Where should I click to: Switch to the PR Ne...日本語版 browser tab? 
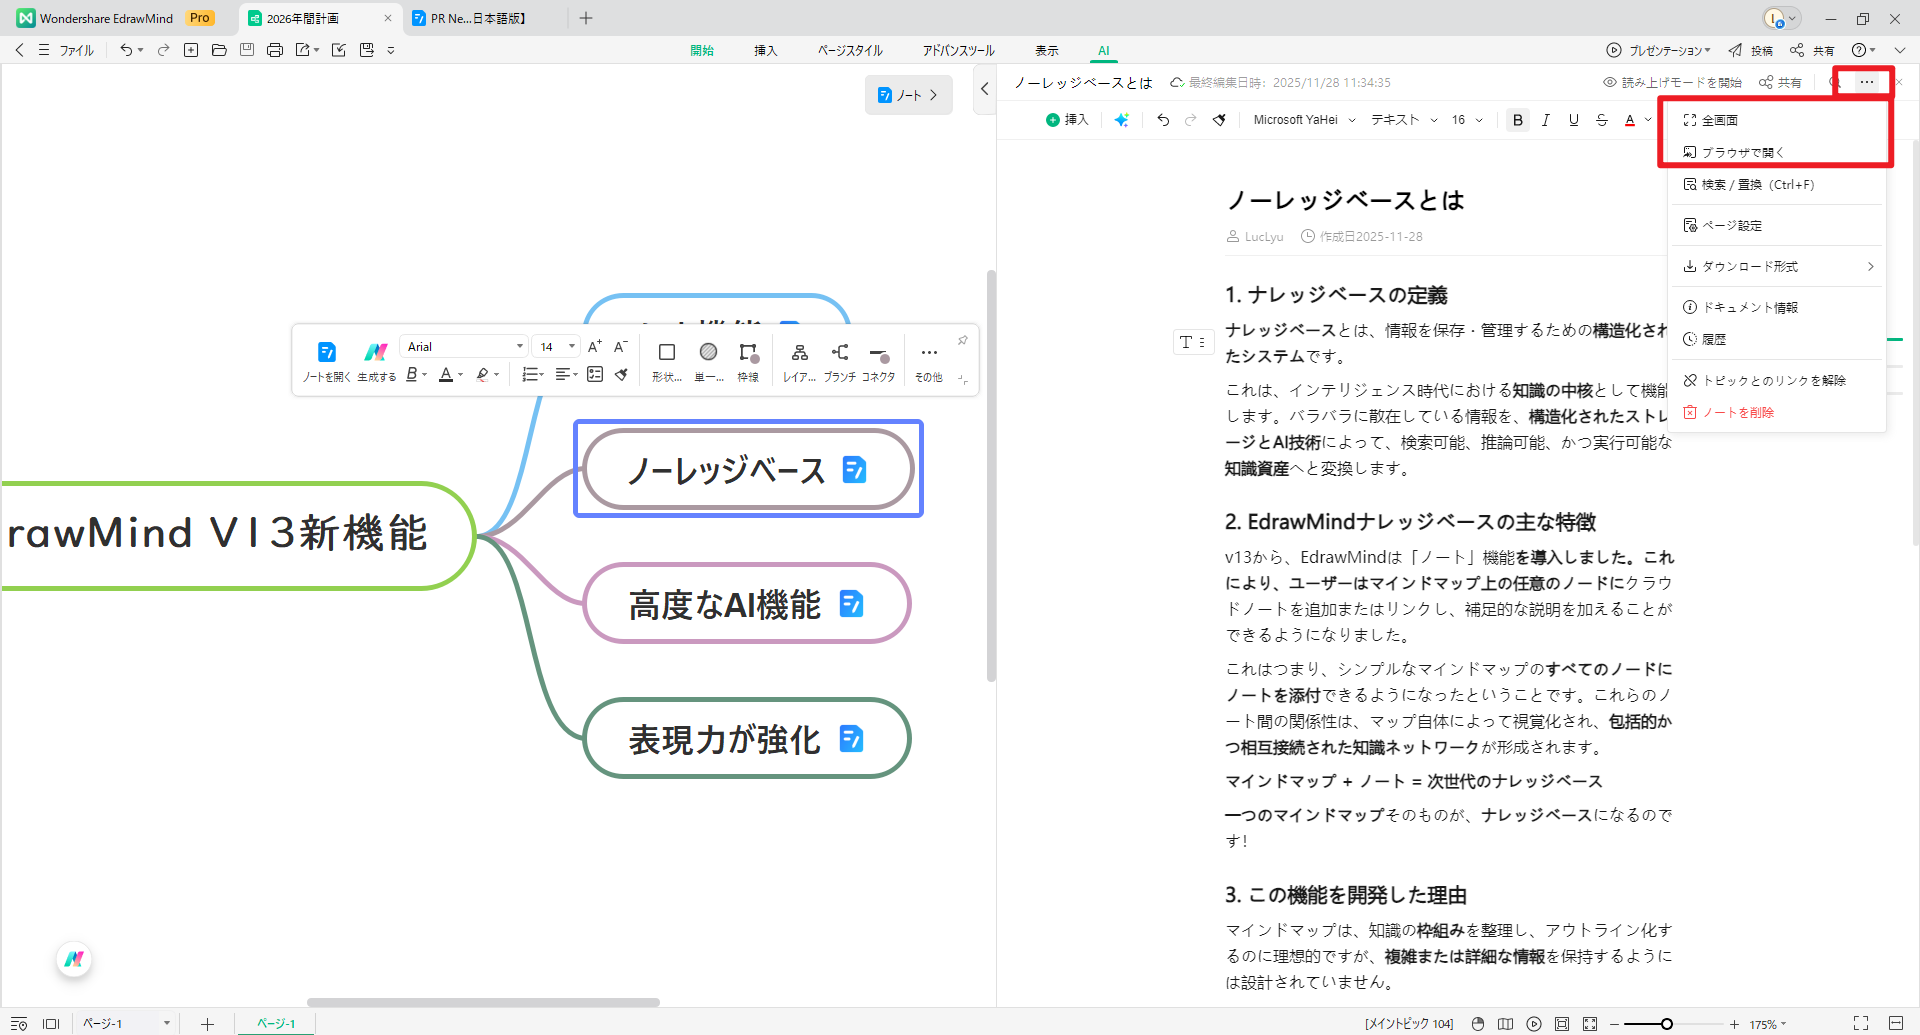(470, 18)
